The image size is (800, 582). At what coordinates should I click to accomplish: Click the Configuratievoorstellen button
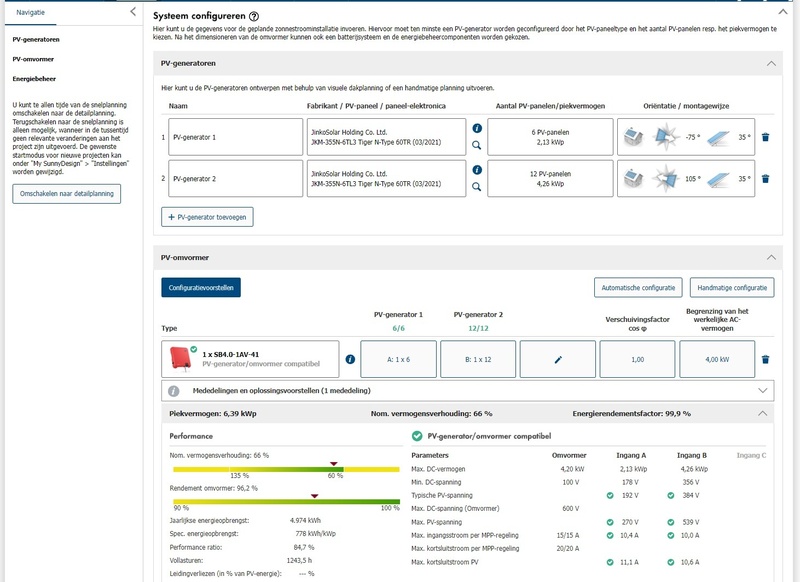[201, 287]
